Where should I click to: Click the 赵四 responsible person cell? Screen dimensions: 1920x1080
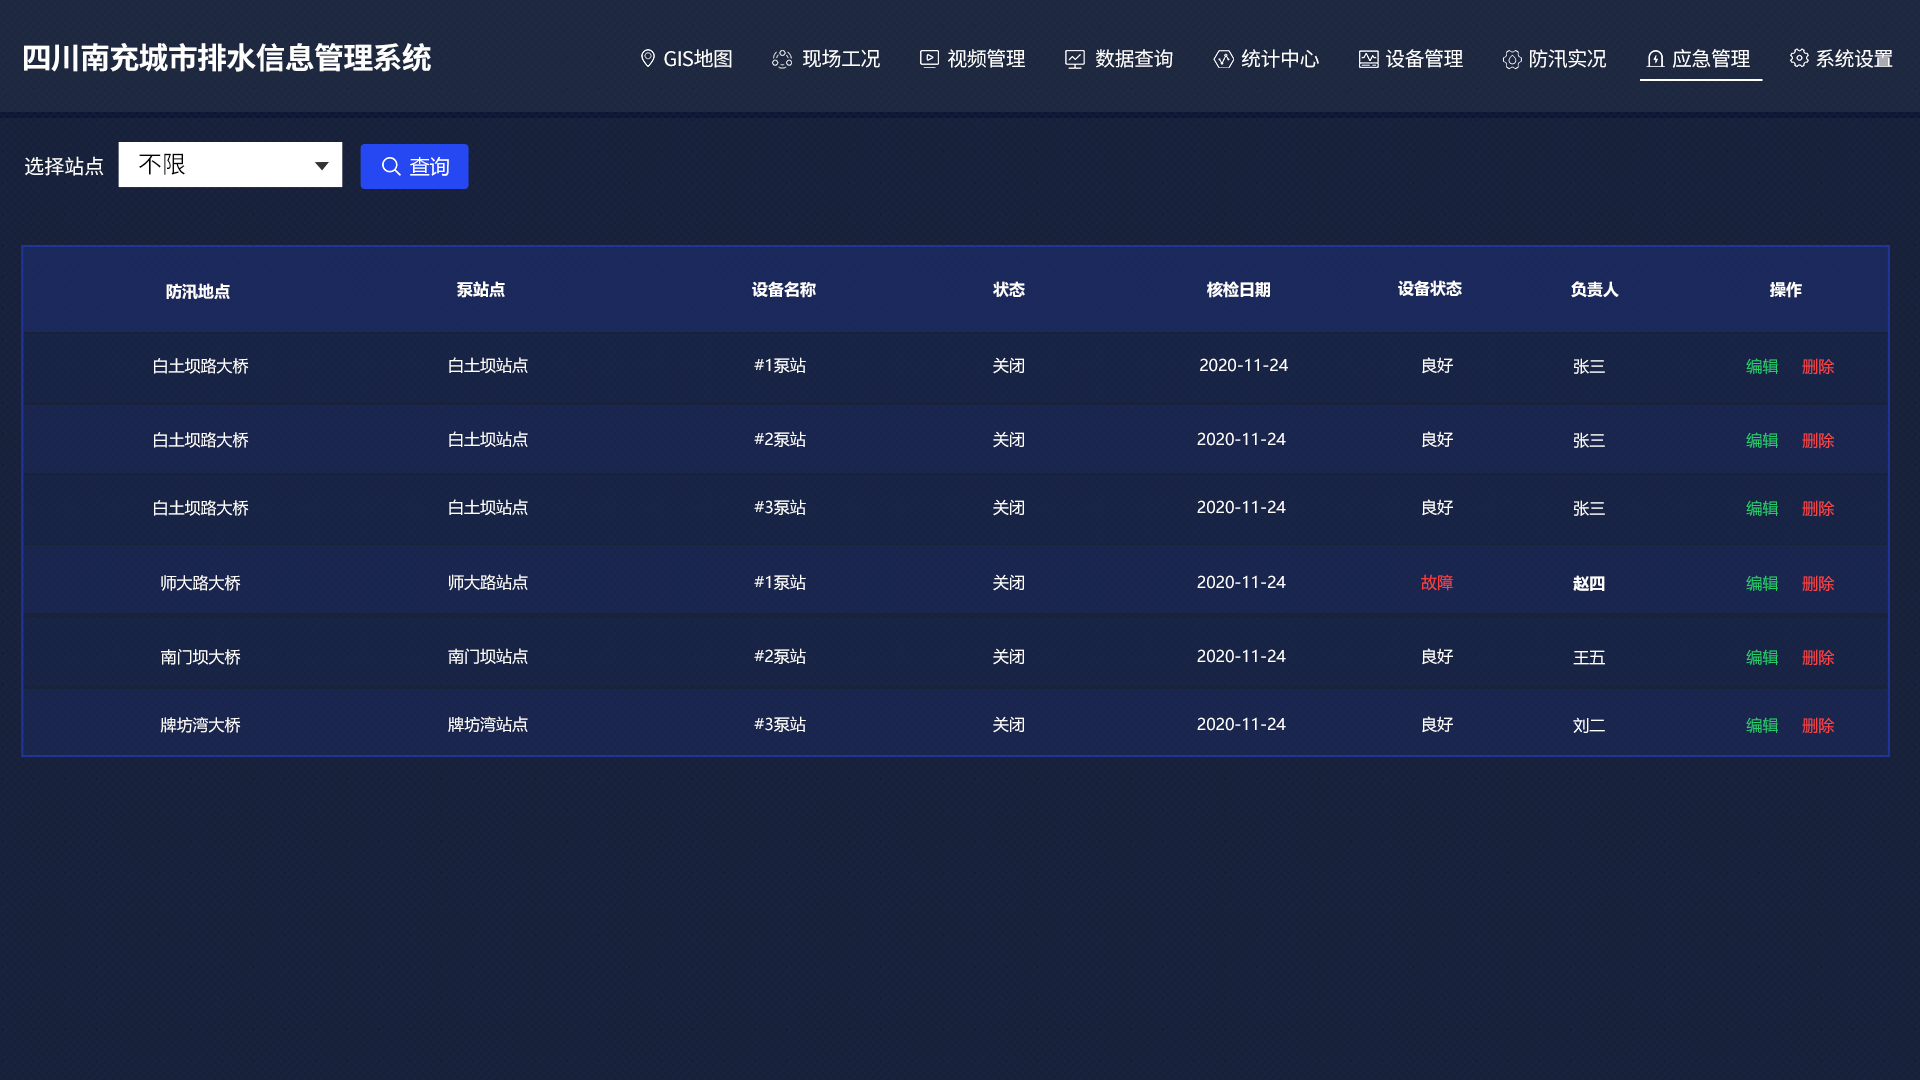tap(1589, 584)
